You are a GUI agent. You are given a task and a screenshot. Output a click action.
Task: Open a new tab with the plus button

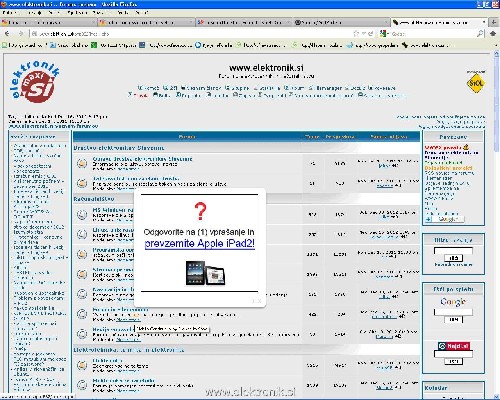(494, 22)
